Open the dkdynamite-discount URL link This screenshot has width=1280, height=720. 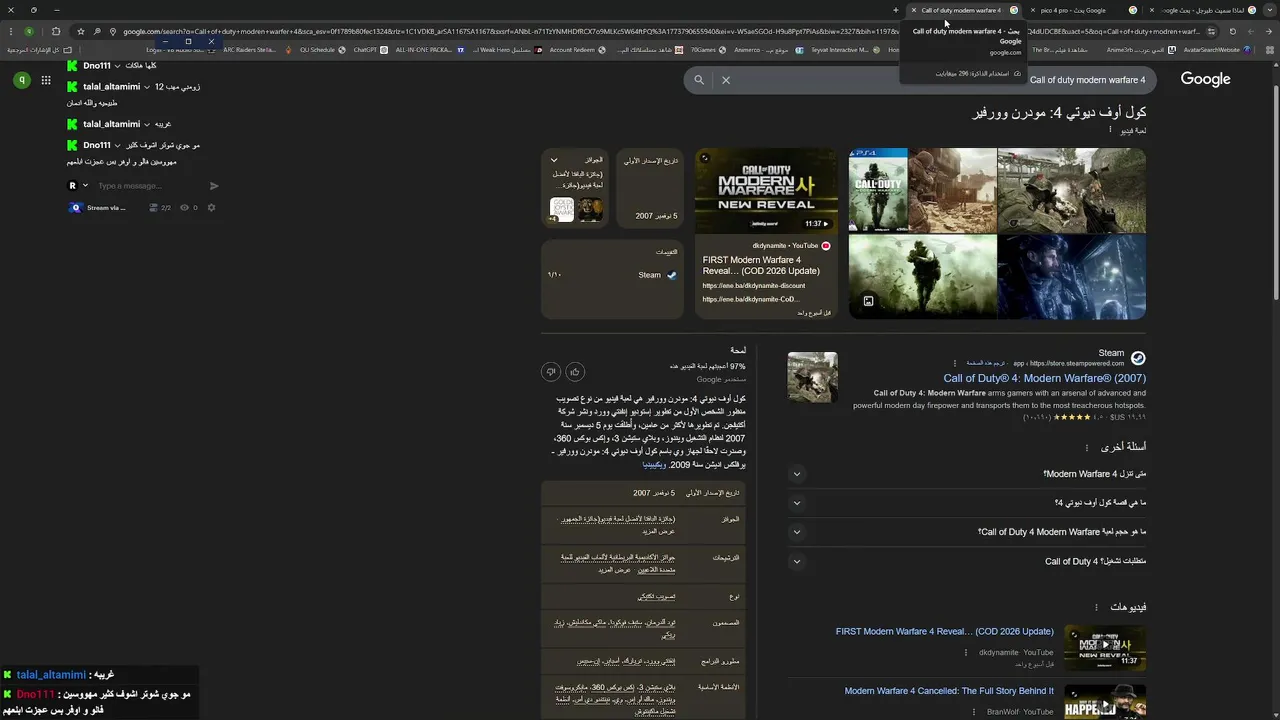click(x=754, y=286)
